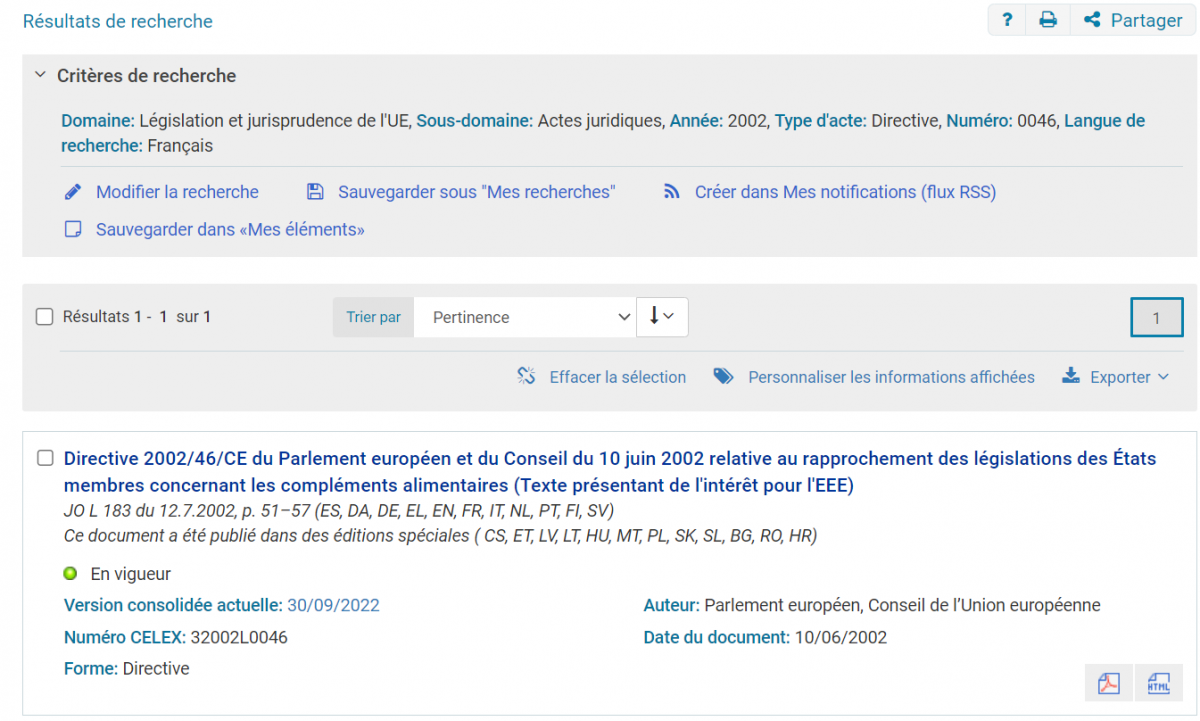
Task: Click the clear-selection icon
Action: coord(526,377)
